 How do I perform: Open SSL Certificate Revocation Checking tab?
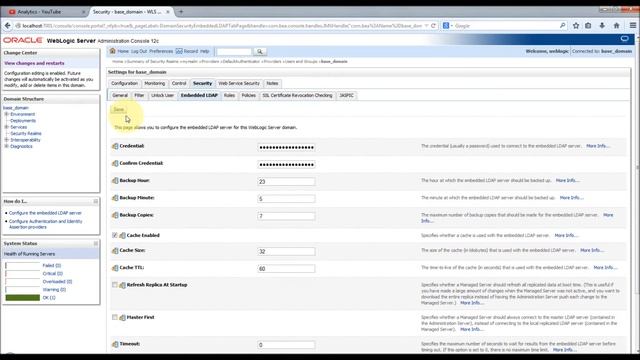coord(297,96)
